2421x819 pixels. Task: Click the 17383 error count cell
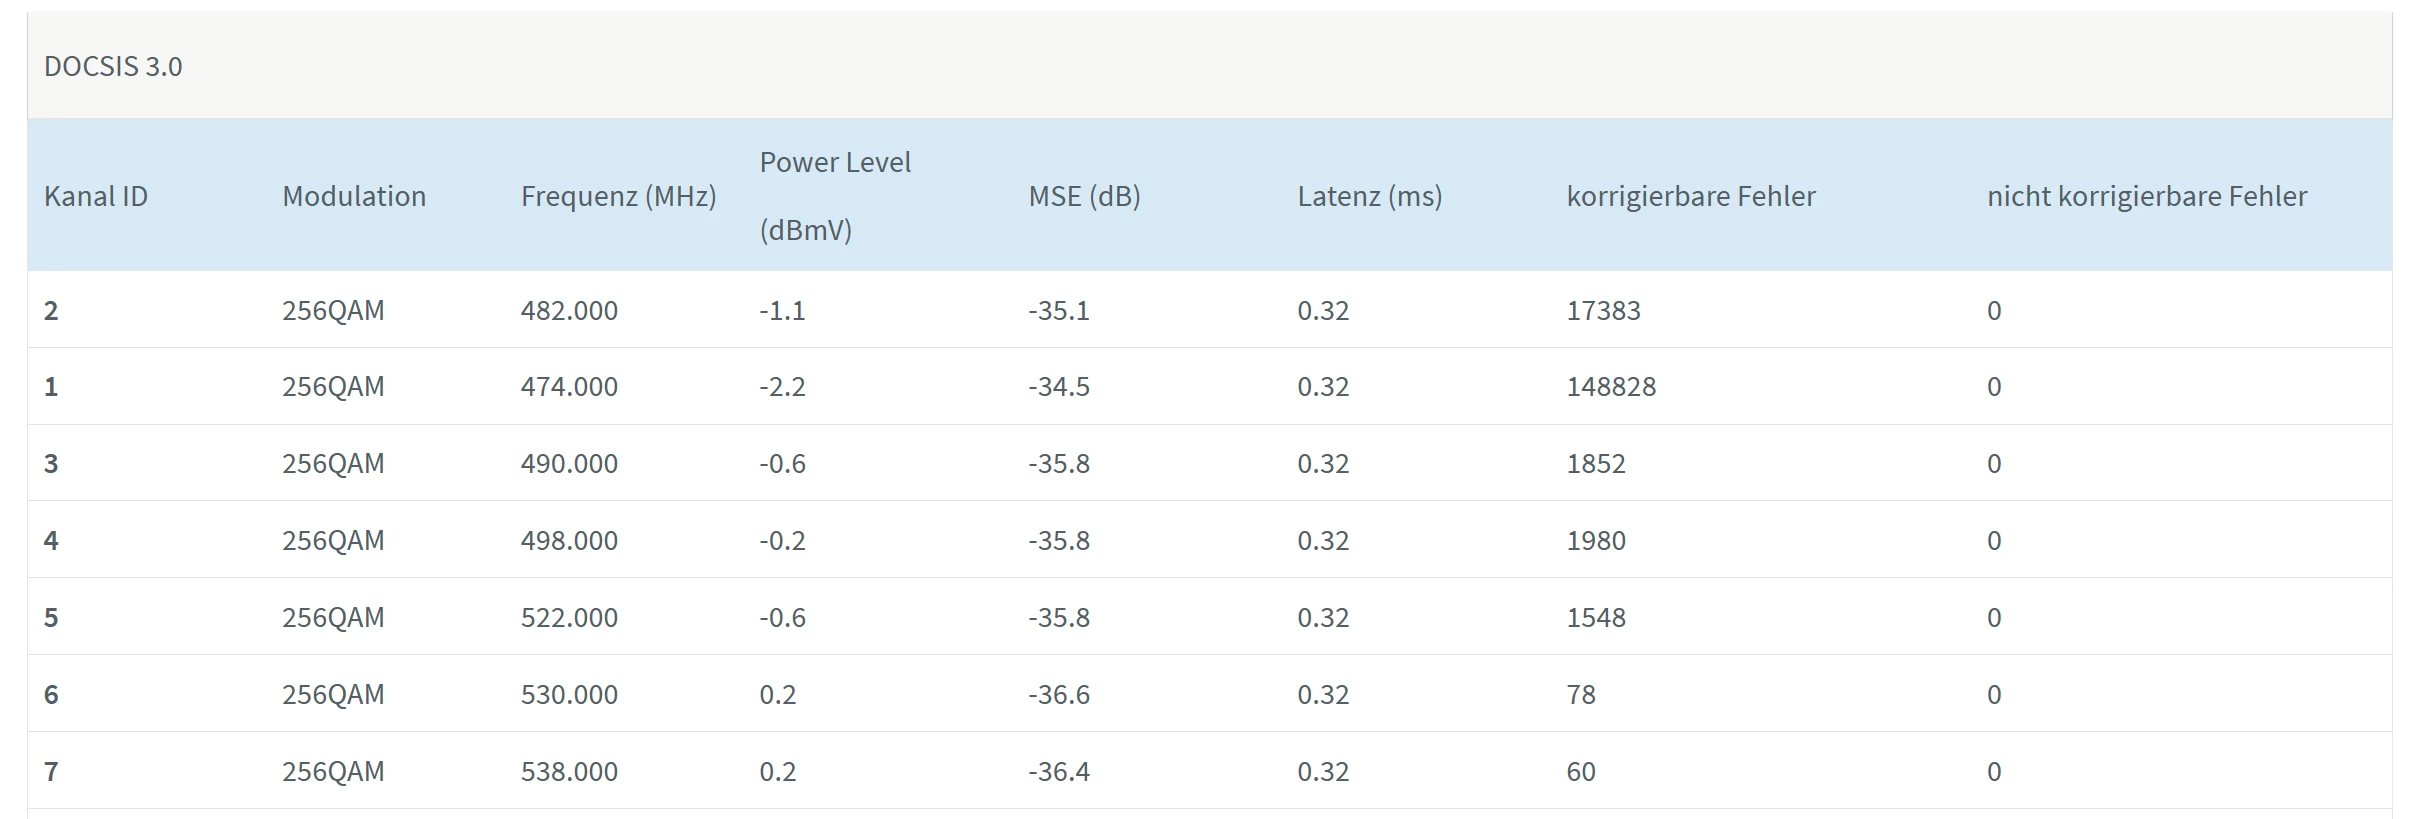pyautogui.click(x=1603, y=311)
